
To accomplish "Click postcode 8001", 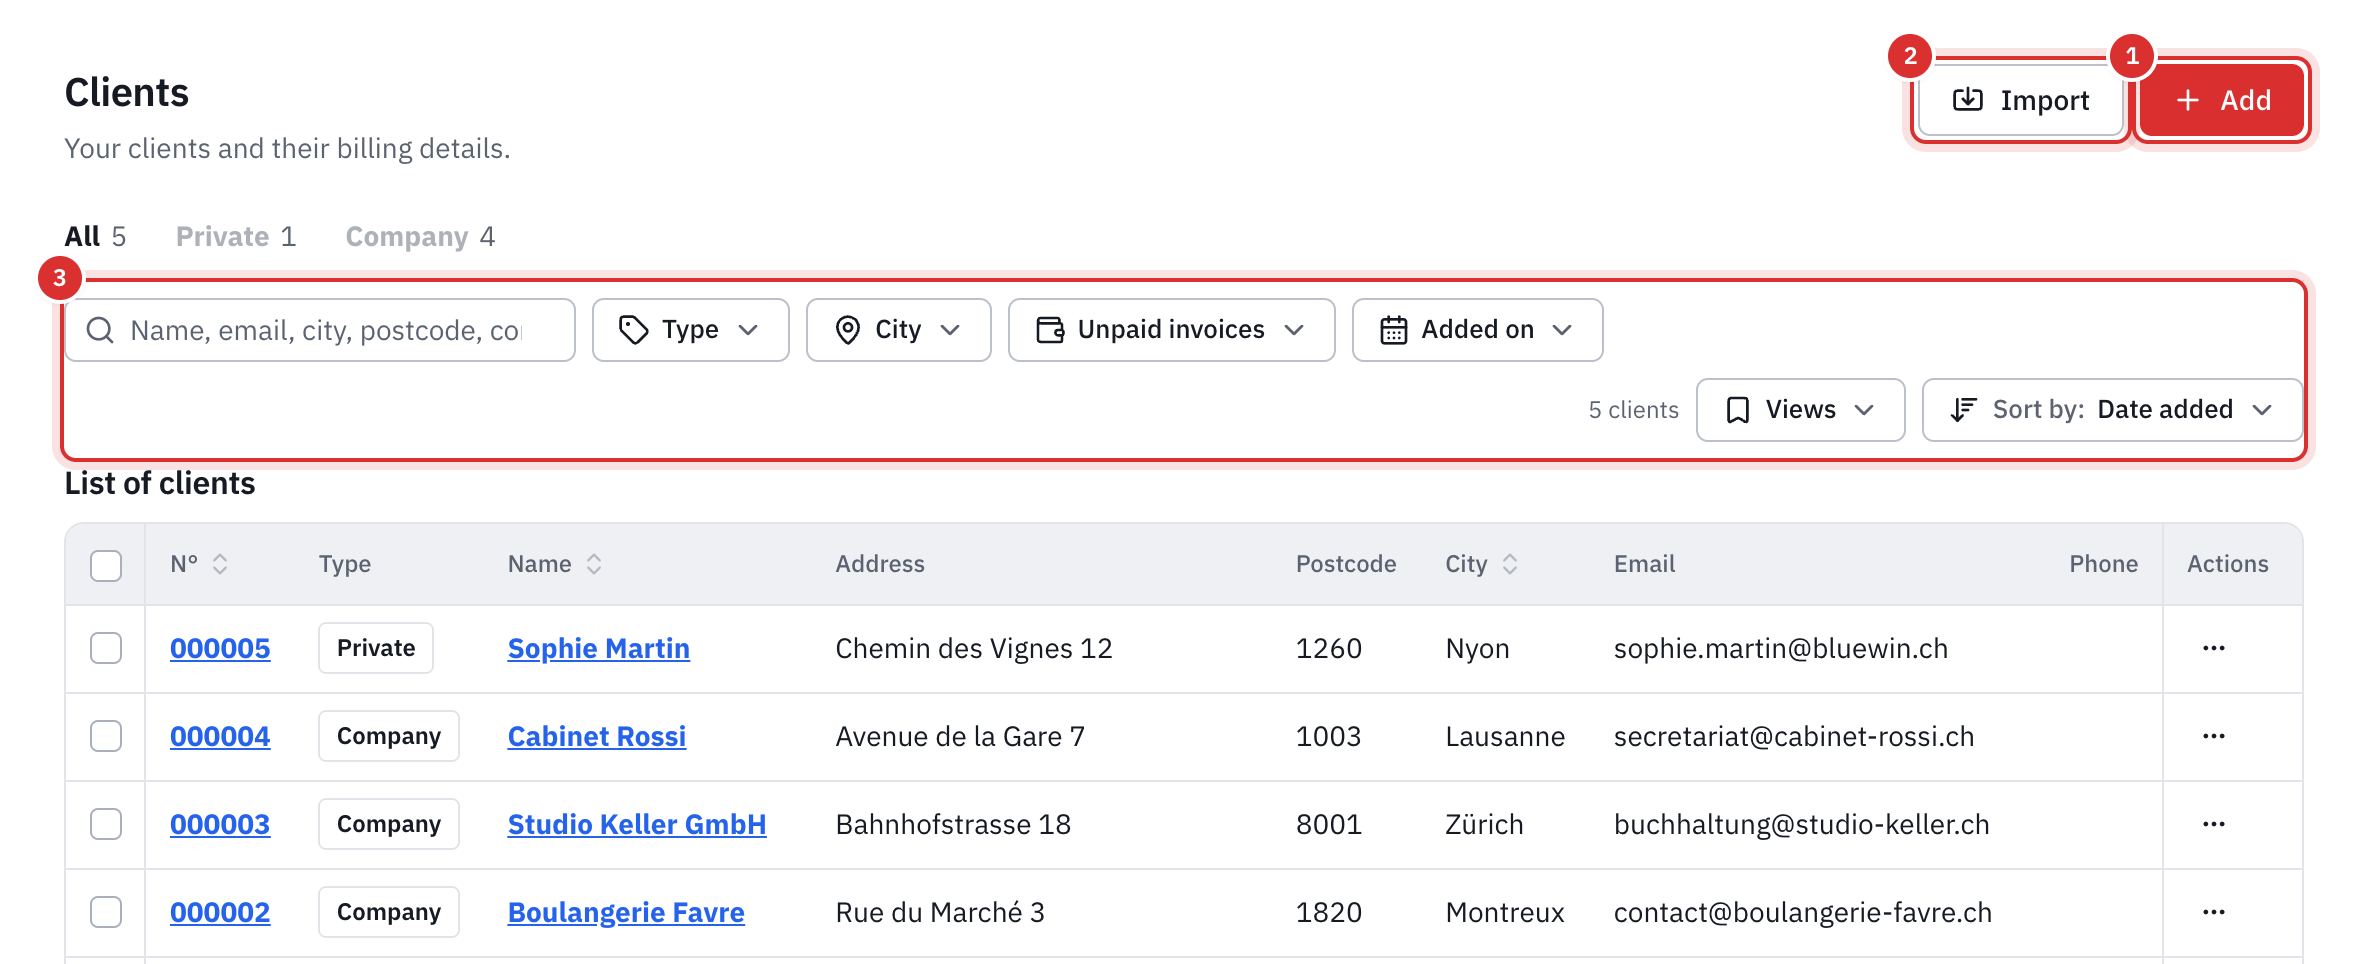I will click(x=1329, y=825).
